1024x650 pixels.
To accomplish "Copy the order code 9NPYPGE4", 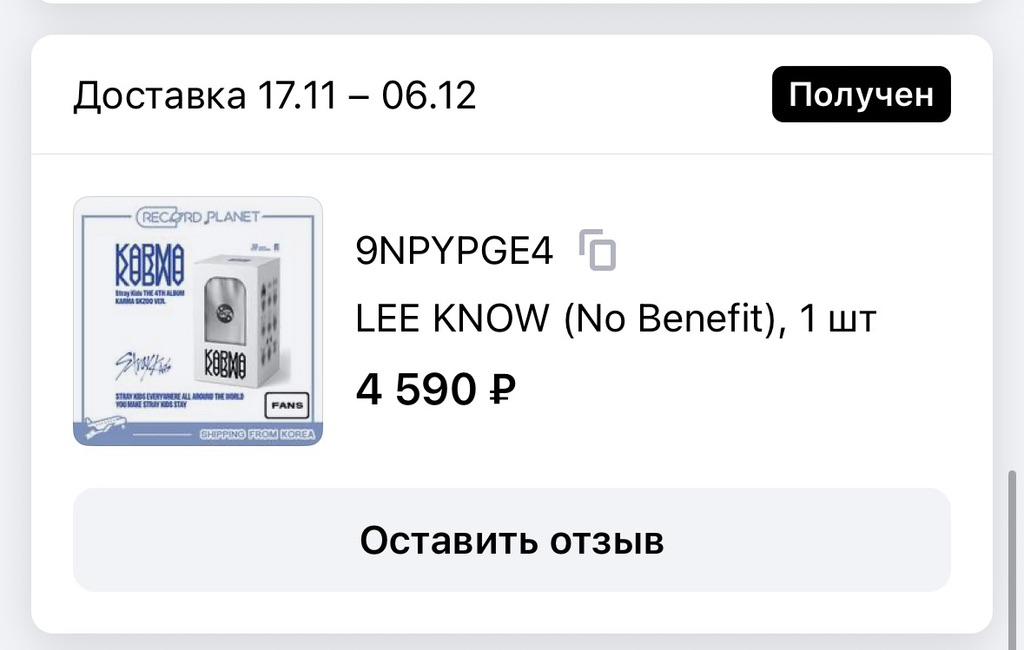I will pos(598,250).
